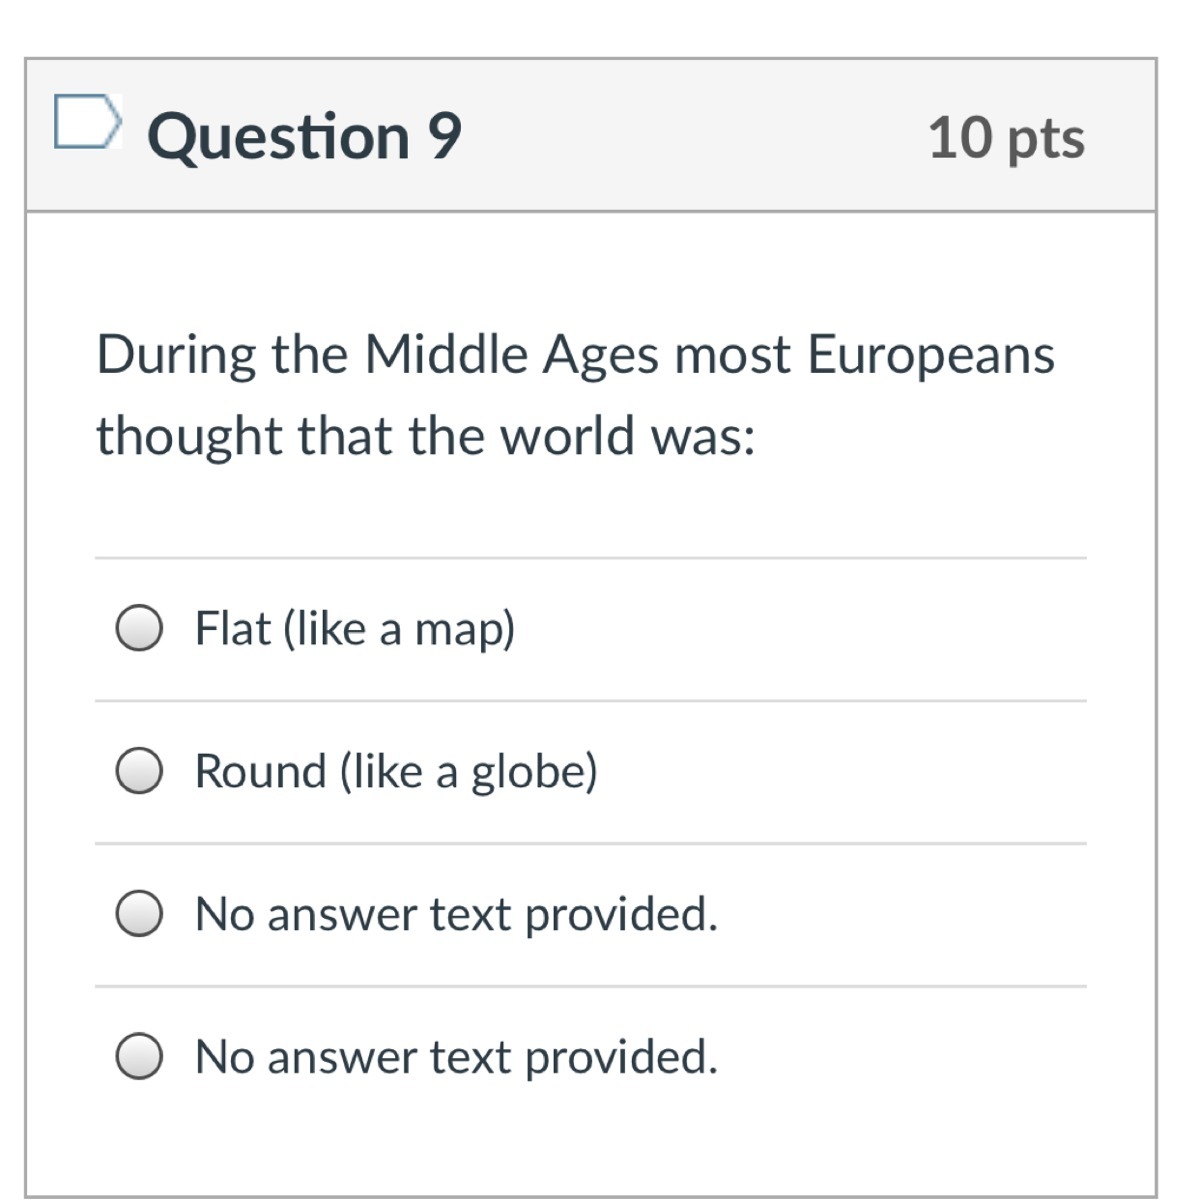The width and height of the screenshot is (1200, 1200).
Task: Click the word "Round" in the second answer
Action: [261, 772]
